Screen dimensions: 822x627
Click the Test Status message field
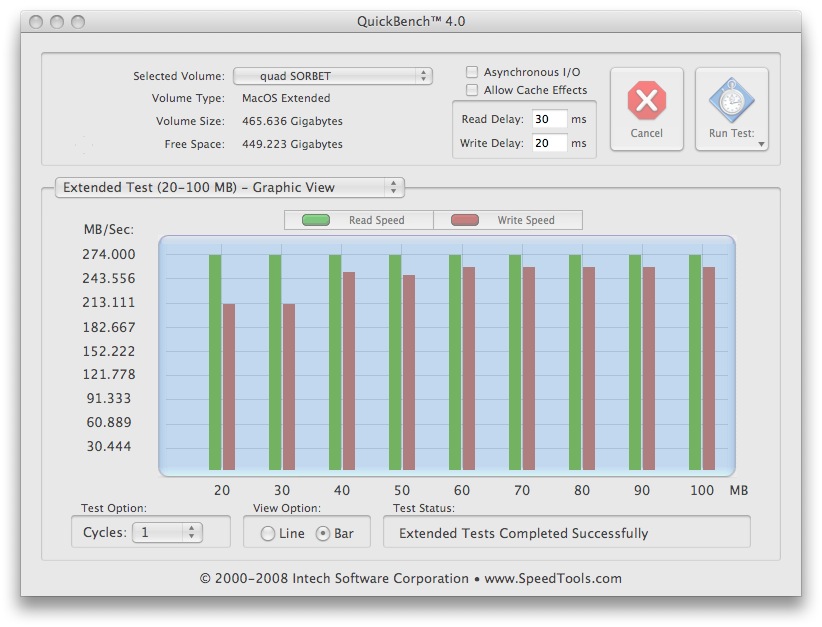pos(566,533)
